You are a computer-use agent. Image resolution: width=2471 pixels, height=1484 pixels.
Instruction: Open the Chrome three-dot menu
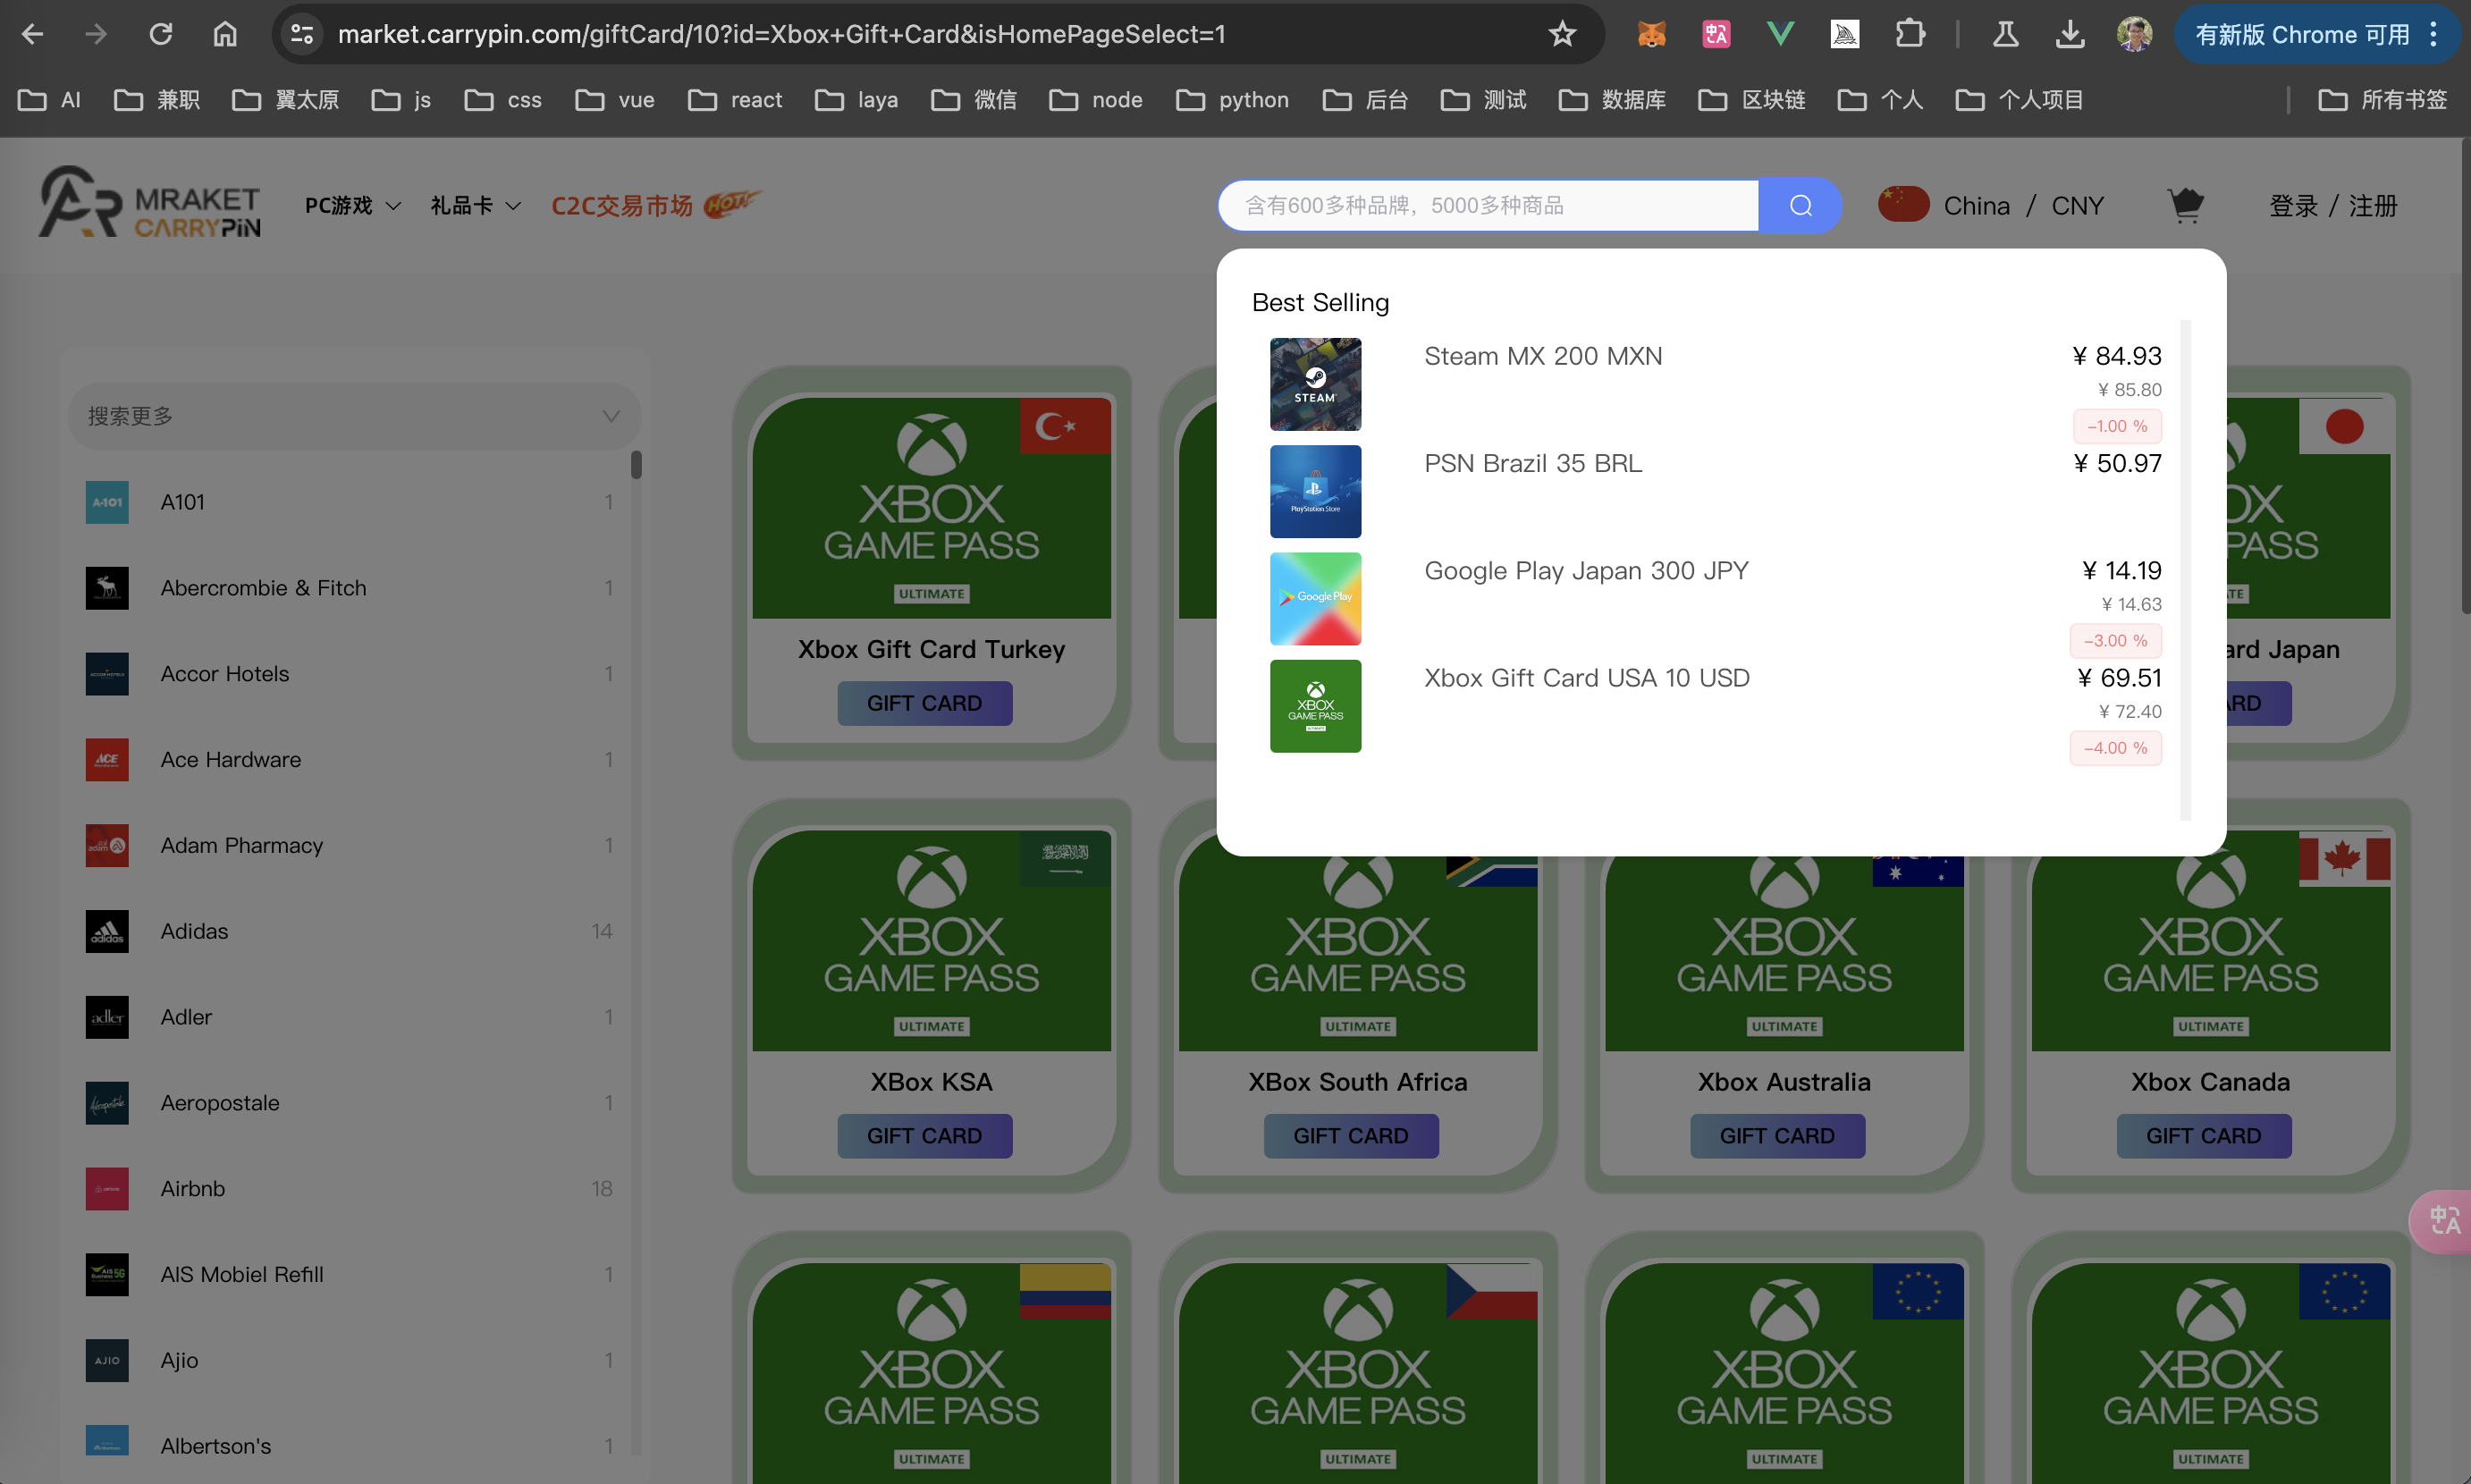(2433, 34)
